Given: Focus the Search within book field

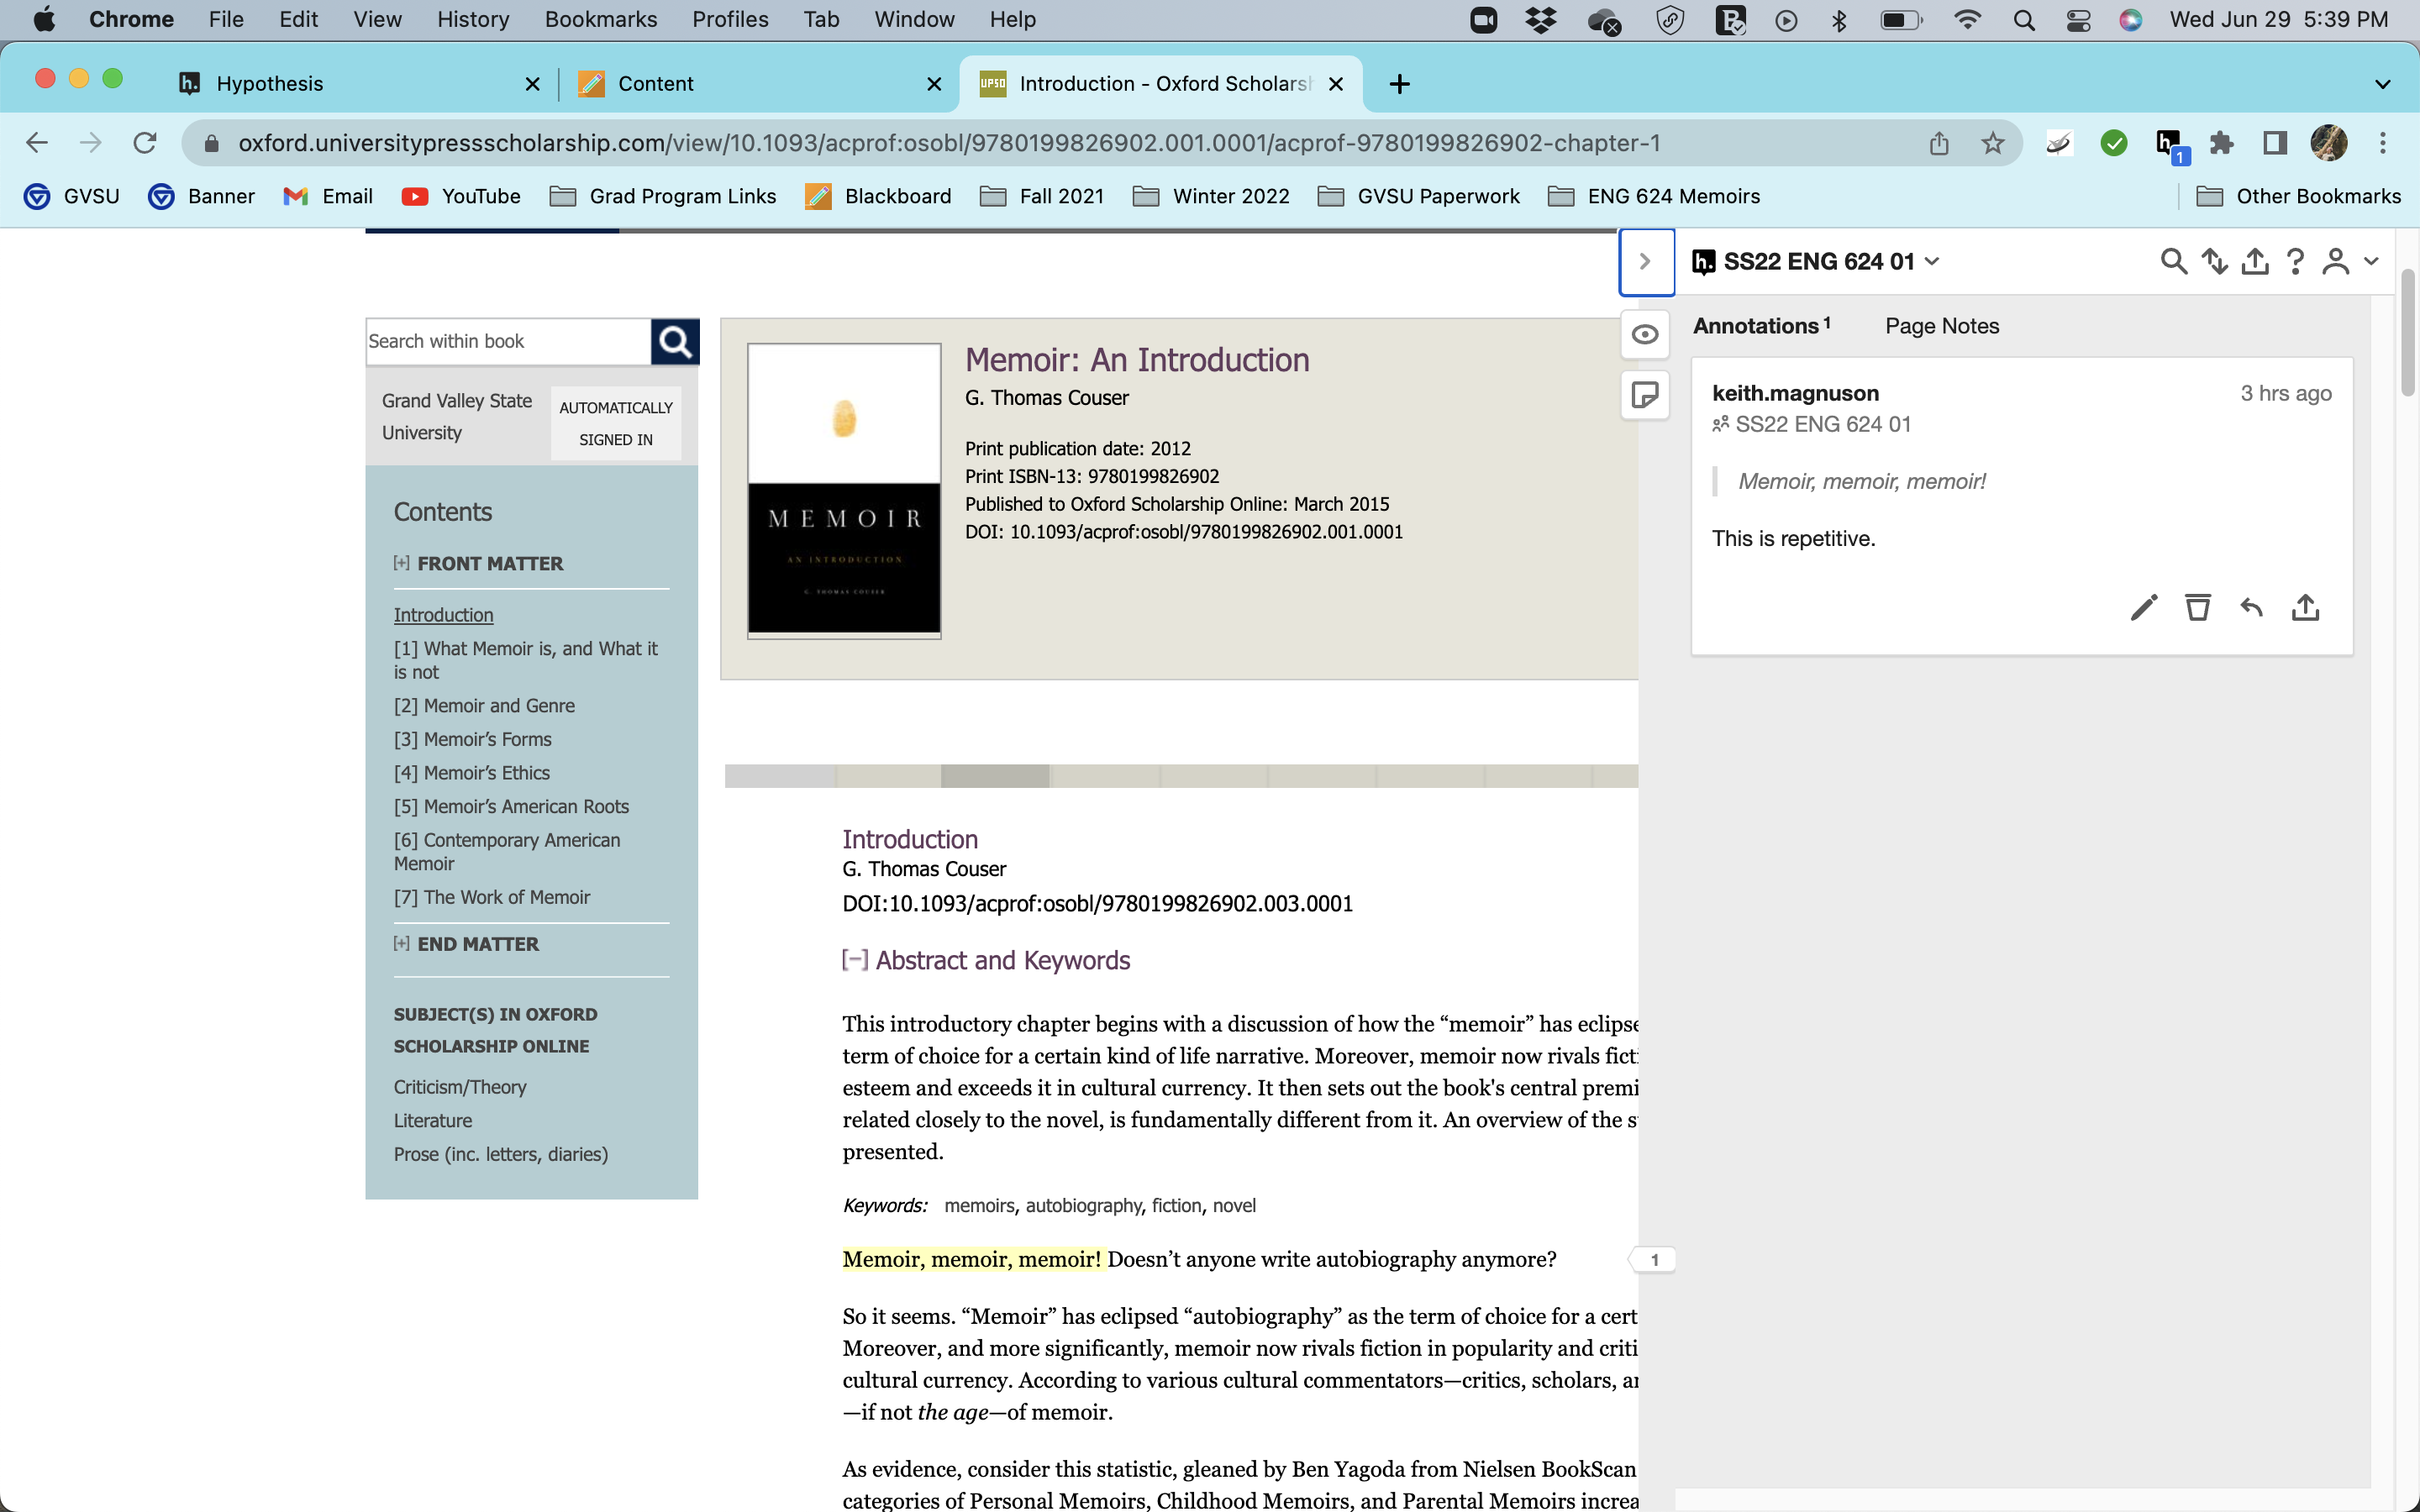Looking at the screenshot, I should (x=508, y=342).
